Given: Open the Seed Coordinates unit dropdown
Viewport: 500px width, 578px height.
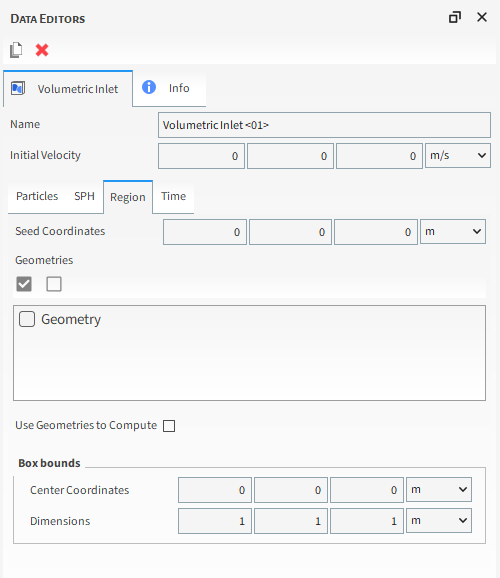Looking at the screenshot, I should pyautogui.click(x=453, y=231).
